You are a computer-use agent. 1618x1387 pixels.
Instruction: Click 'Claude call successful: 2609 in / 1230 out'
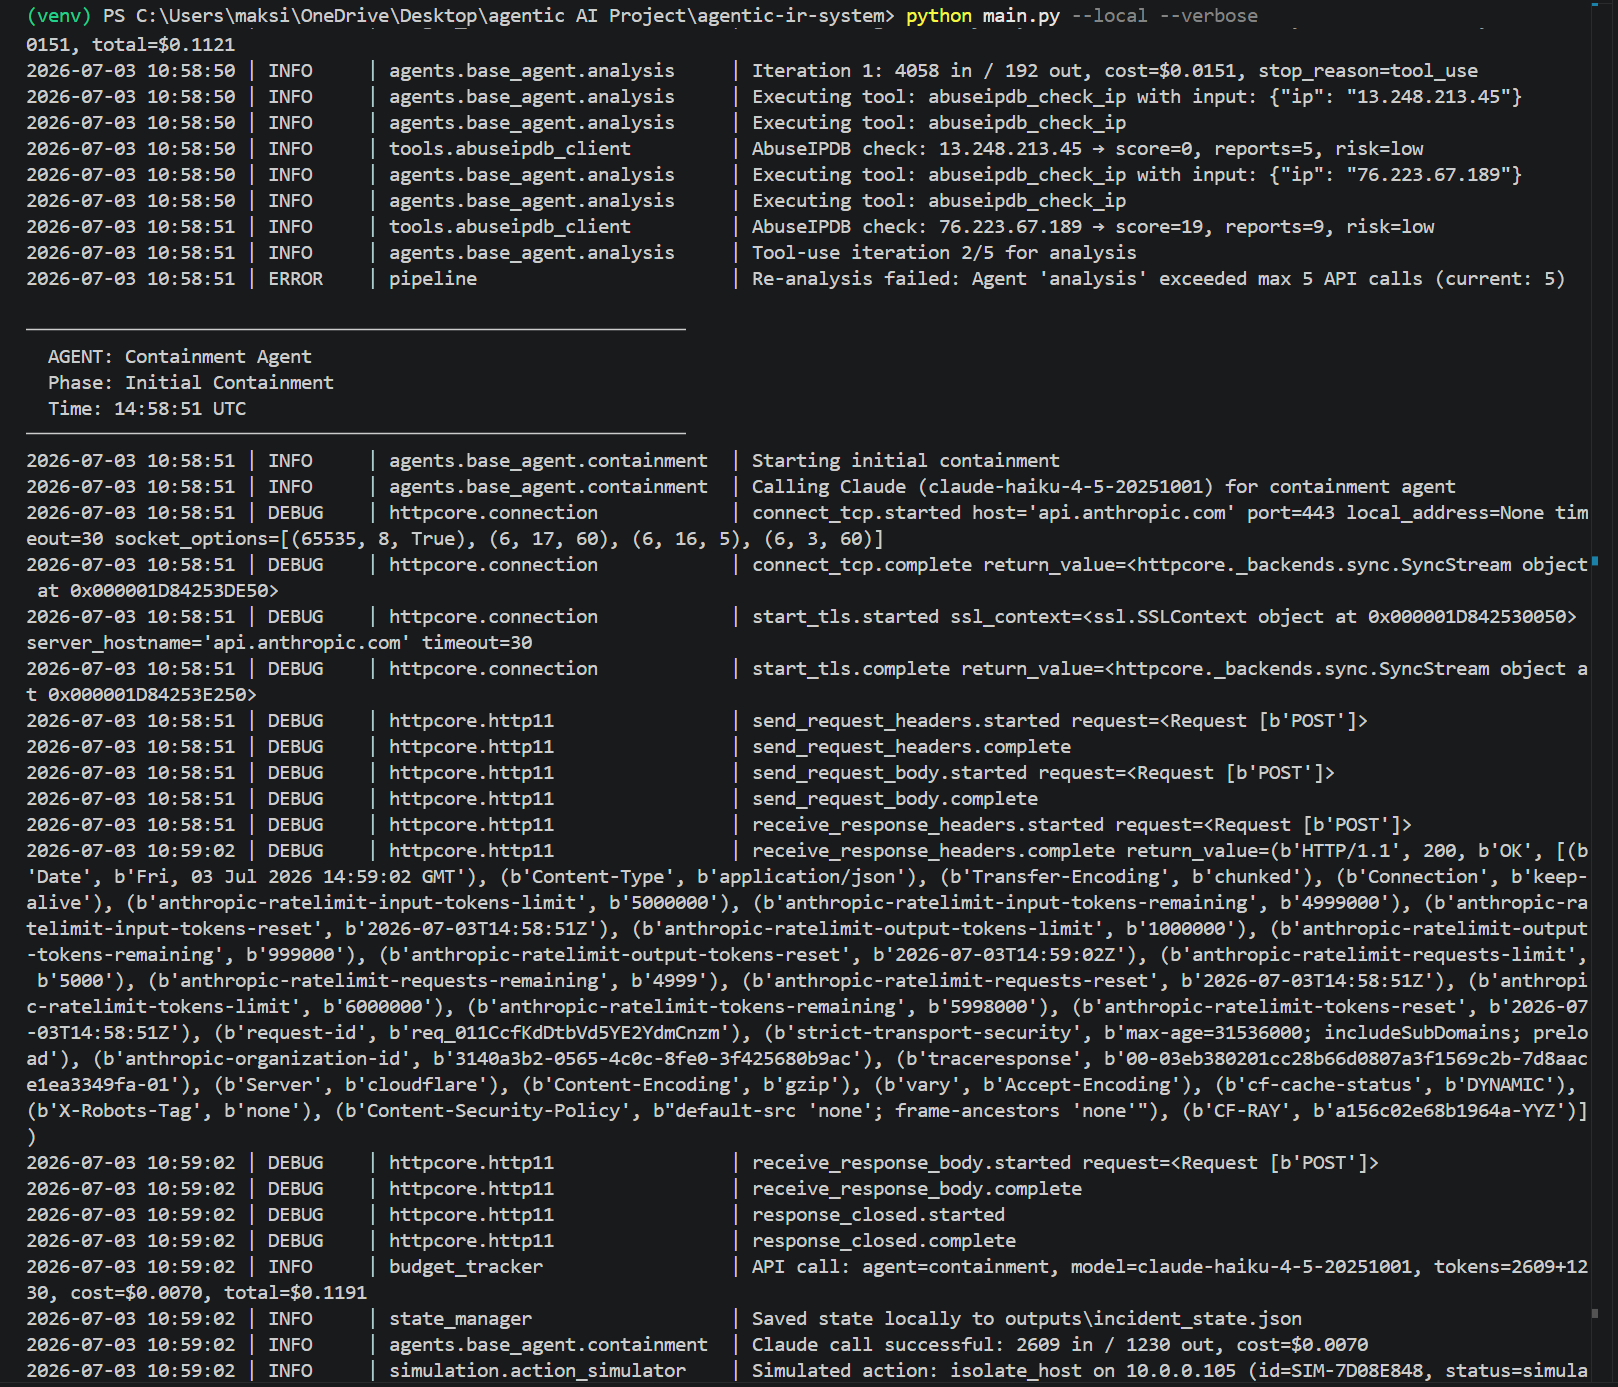[x=1060, y=1344]
